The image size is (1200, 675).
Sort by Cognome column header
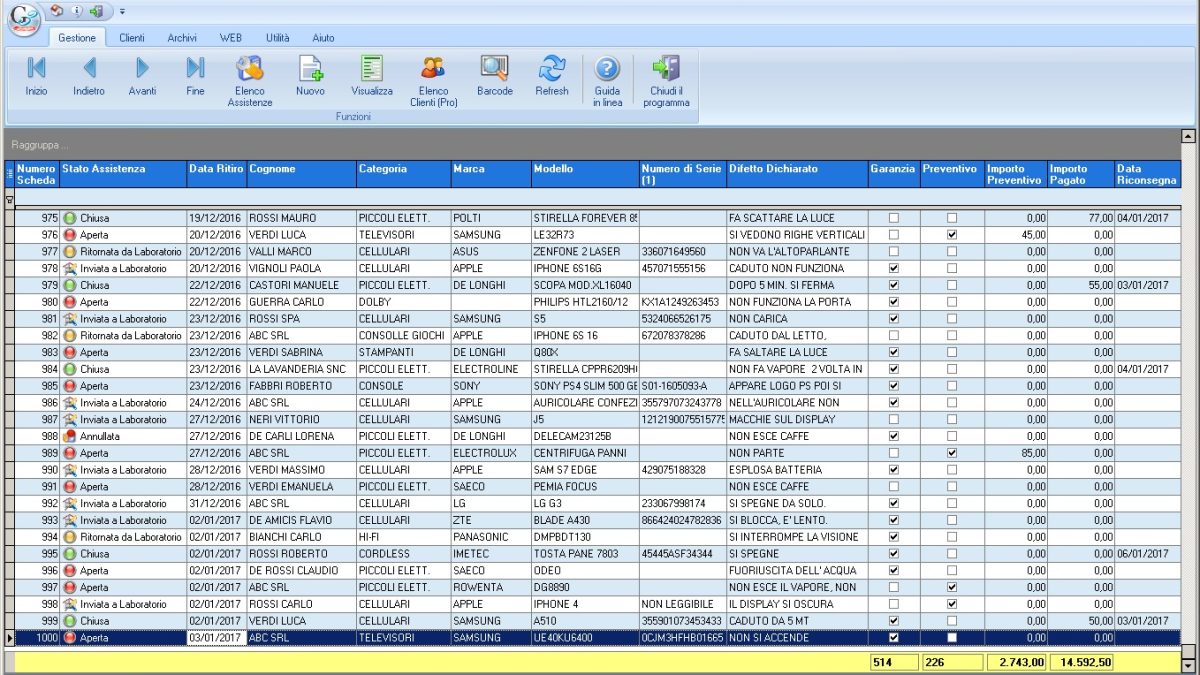tap(301, 174)
